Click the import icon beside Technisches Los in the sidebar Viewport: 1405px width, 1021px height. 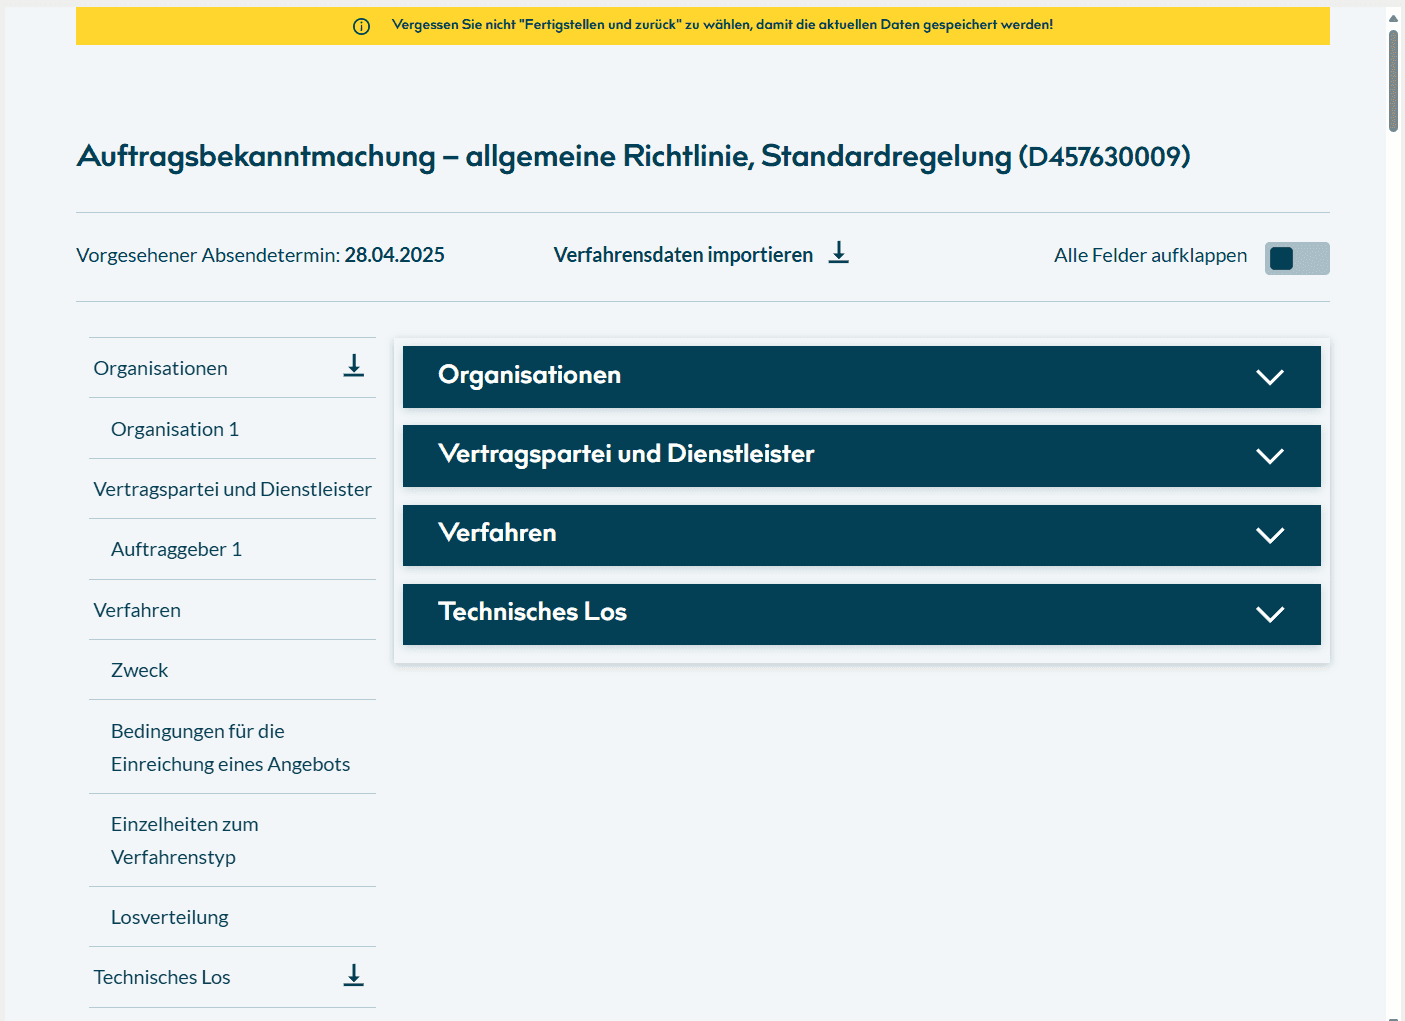(x=354, y=975)
